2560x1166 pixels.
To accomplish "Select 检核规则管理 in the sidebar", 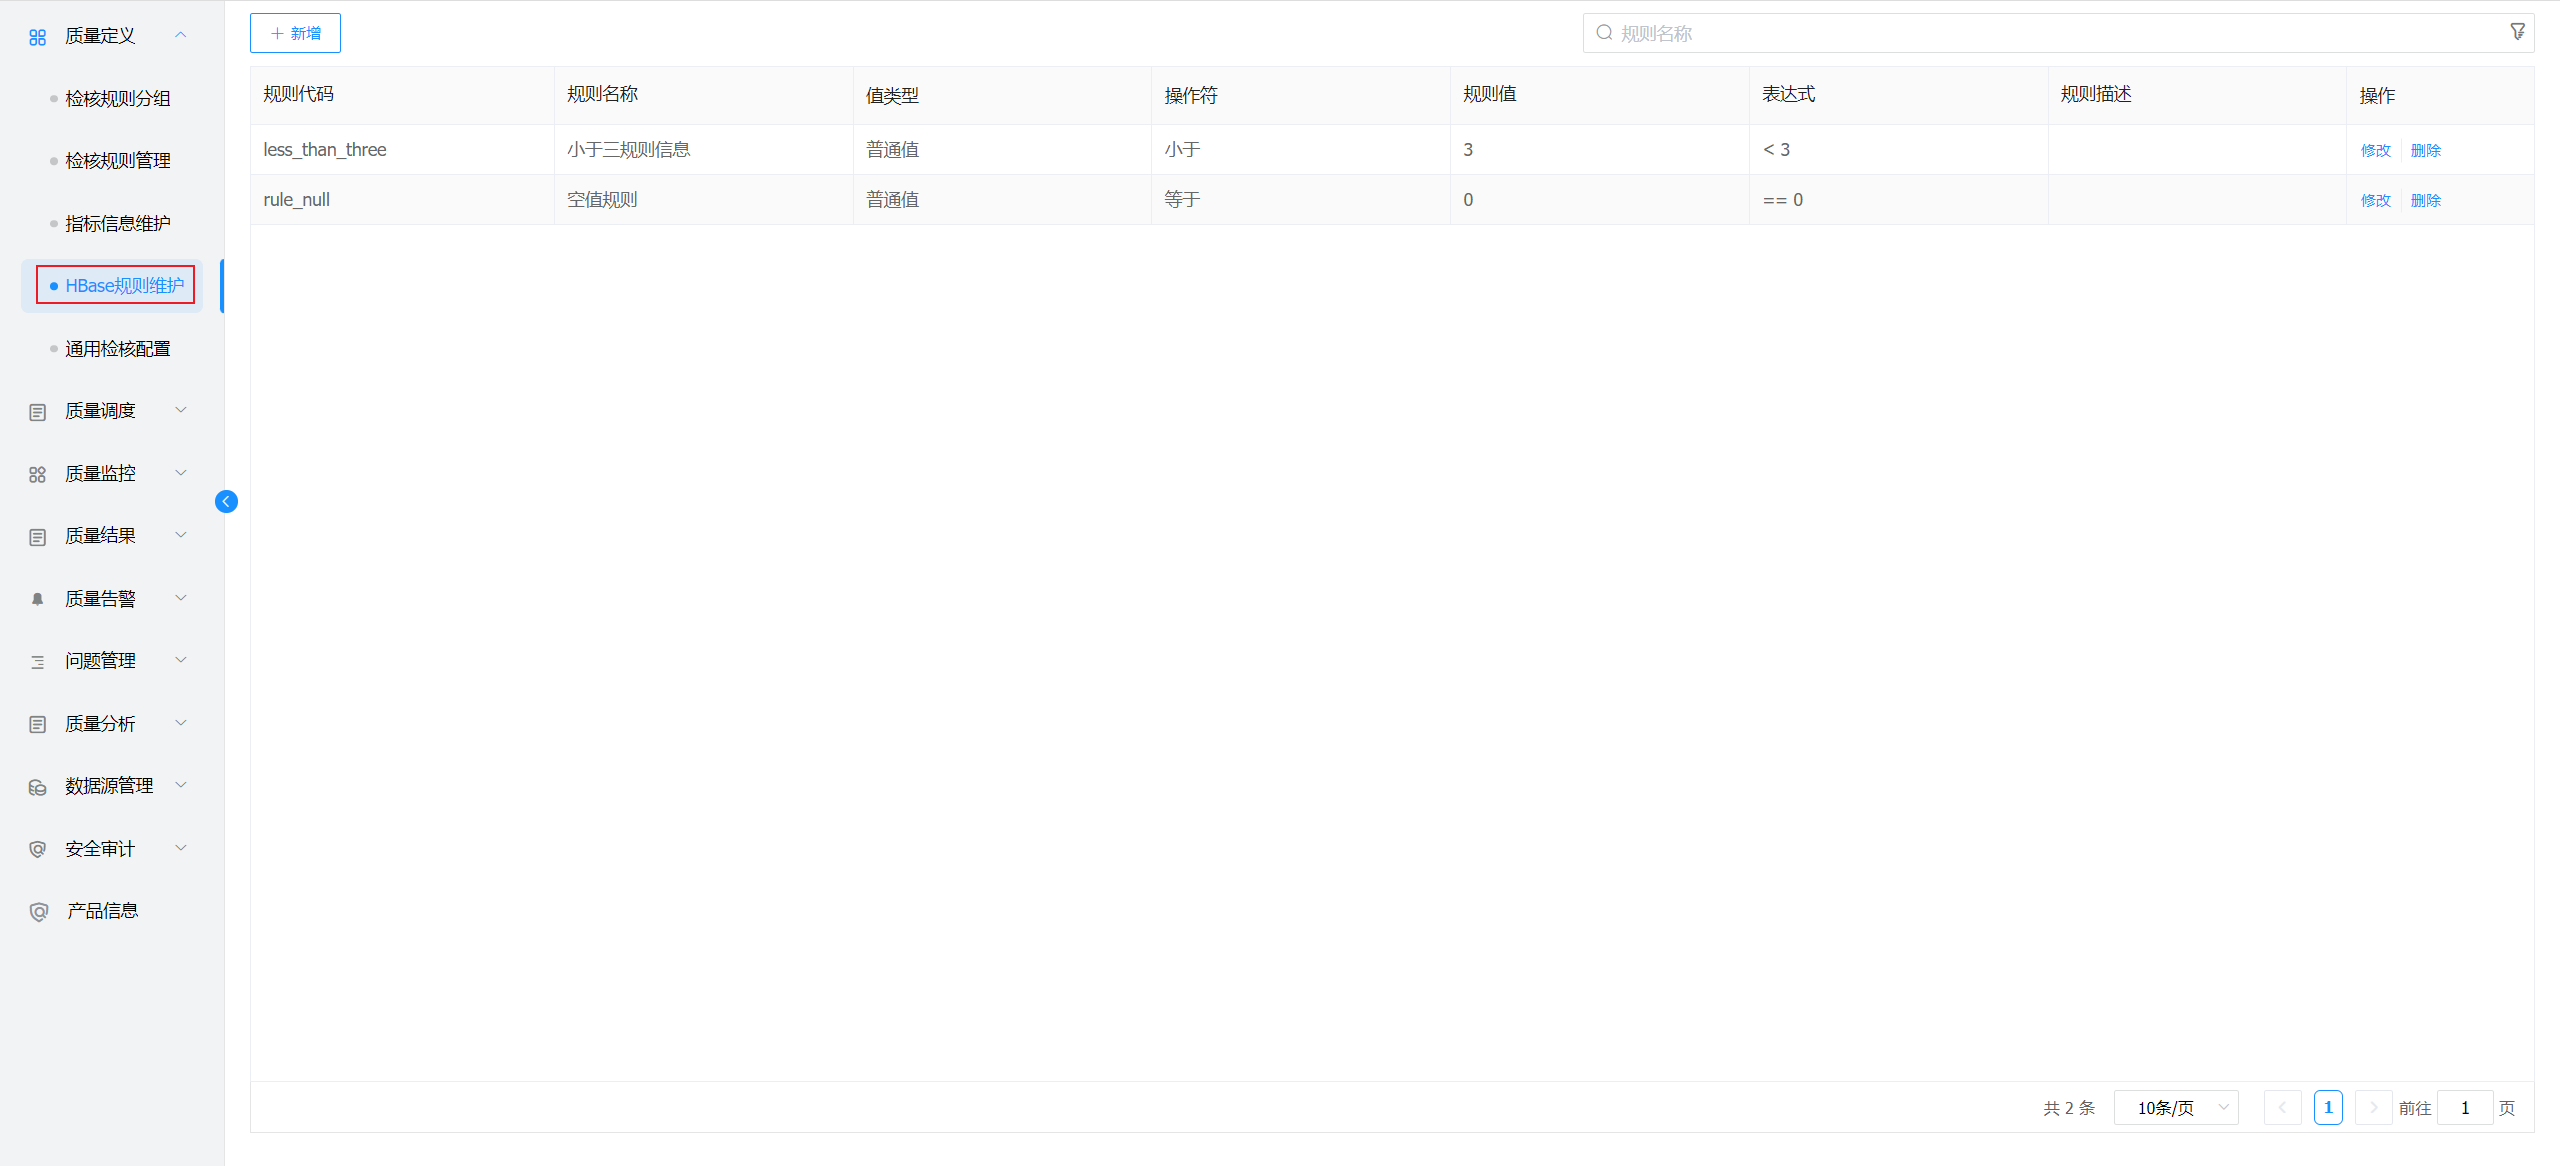I will coord(117,161).
